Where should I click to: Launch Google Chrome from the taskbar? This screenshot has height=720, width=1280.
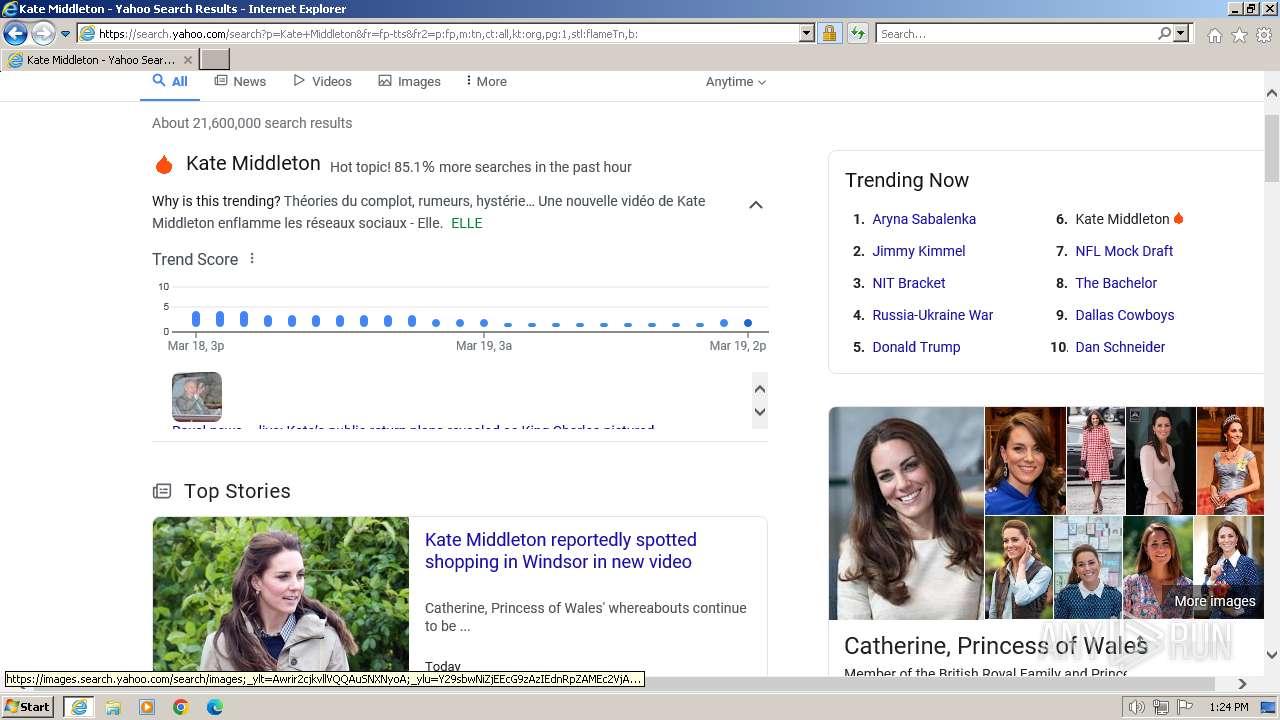(x=181, y=707)
